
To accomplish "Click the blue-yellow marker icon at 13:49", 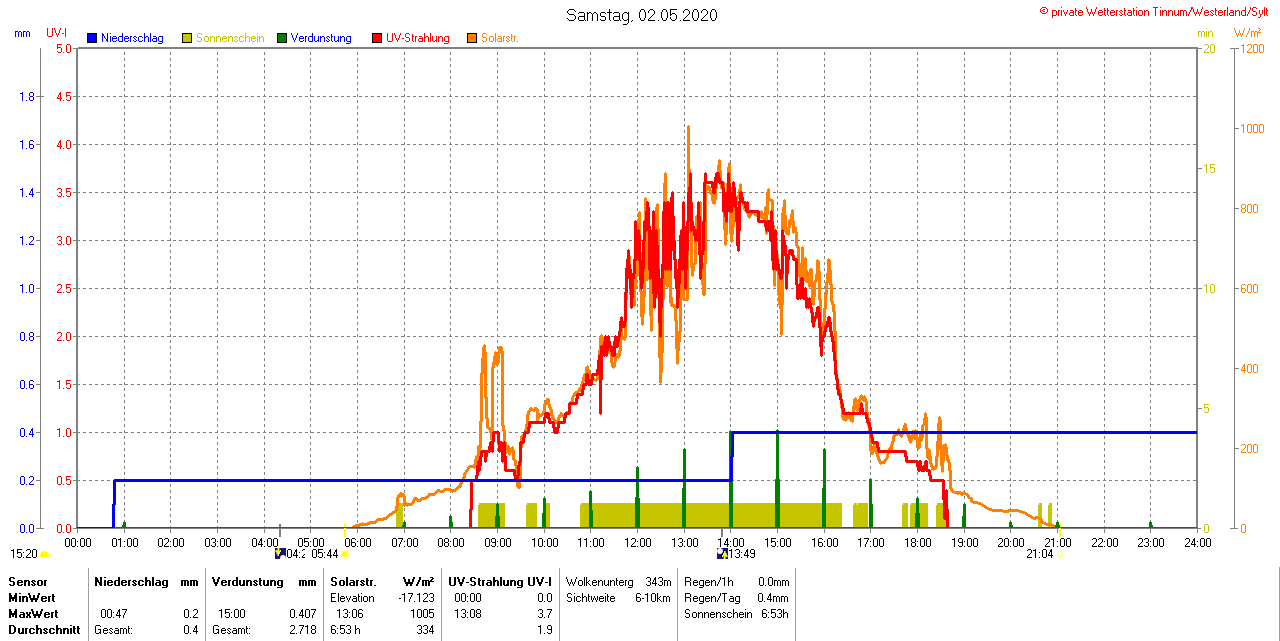I will (x=722, y=552).
